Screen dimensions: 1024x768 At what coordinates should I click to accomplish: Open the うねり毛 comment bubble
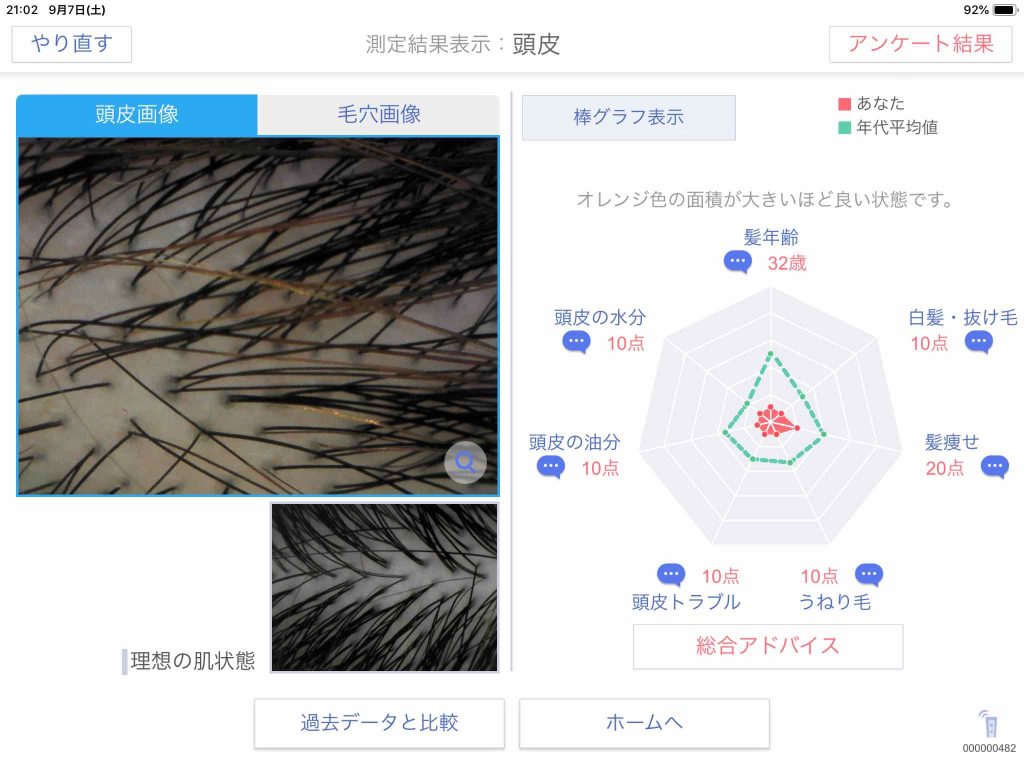(x=869, y=575)
